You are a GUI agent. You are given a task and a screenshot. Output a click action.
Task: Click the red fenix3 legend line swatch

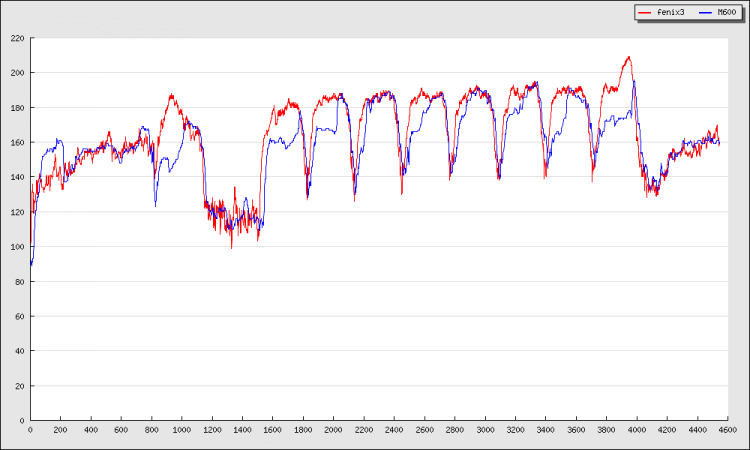click(x=646, y=12)
